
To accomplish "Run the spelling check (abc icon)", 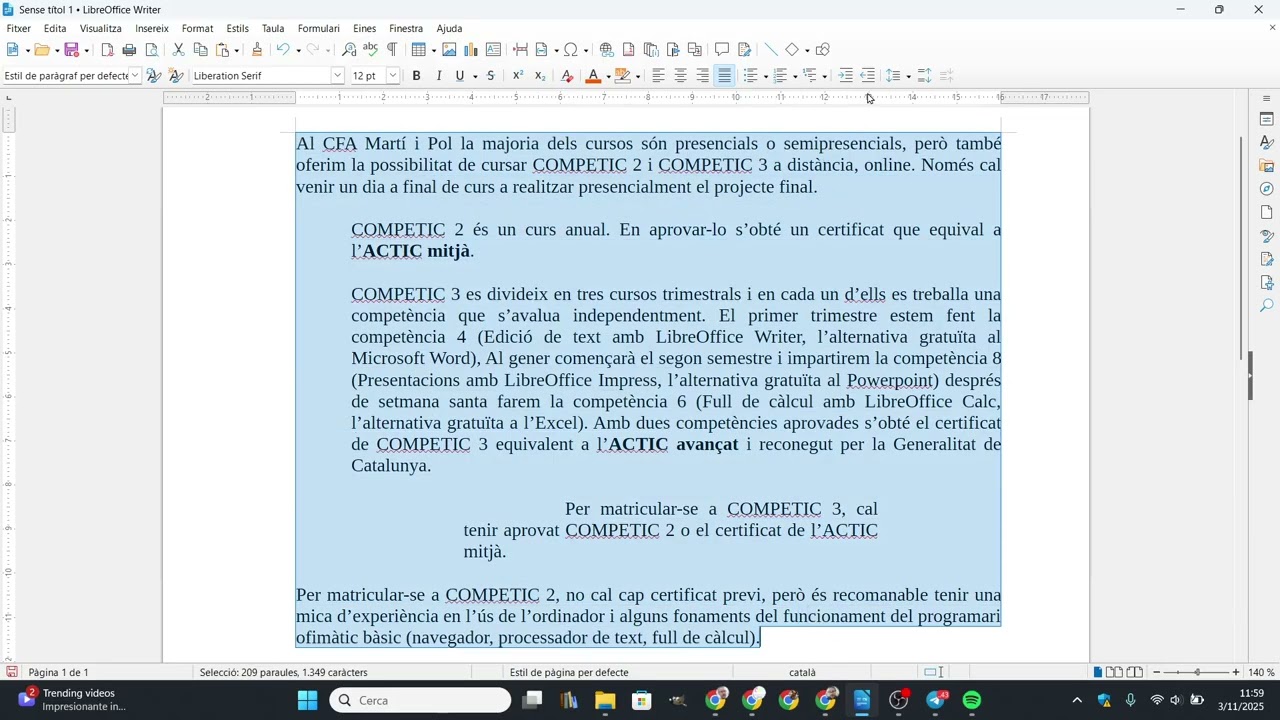I will coord(370,50).
